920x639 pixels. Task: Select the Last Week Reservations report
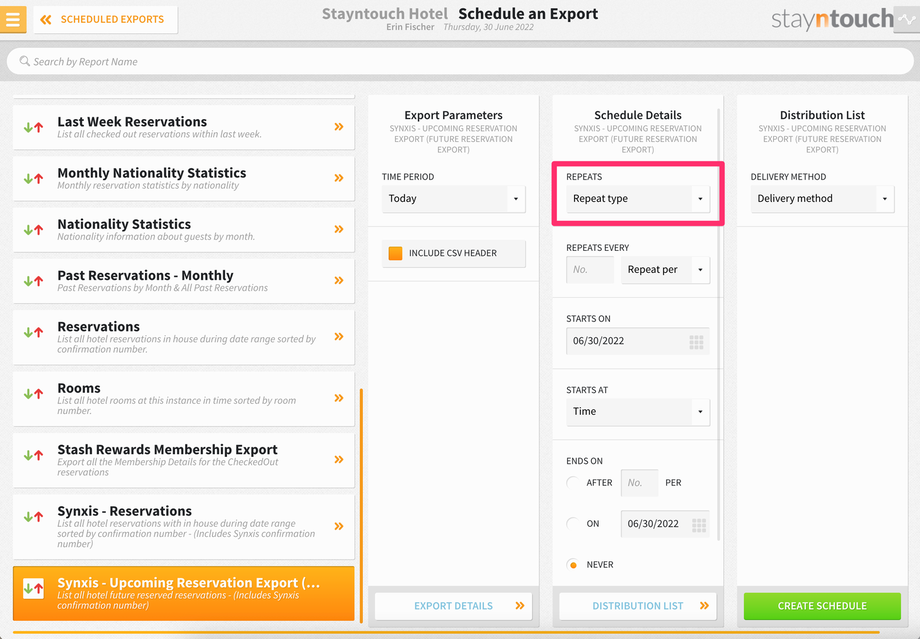pos(184,127)
